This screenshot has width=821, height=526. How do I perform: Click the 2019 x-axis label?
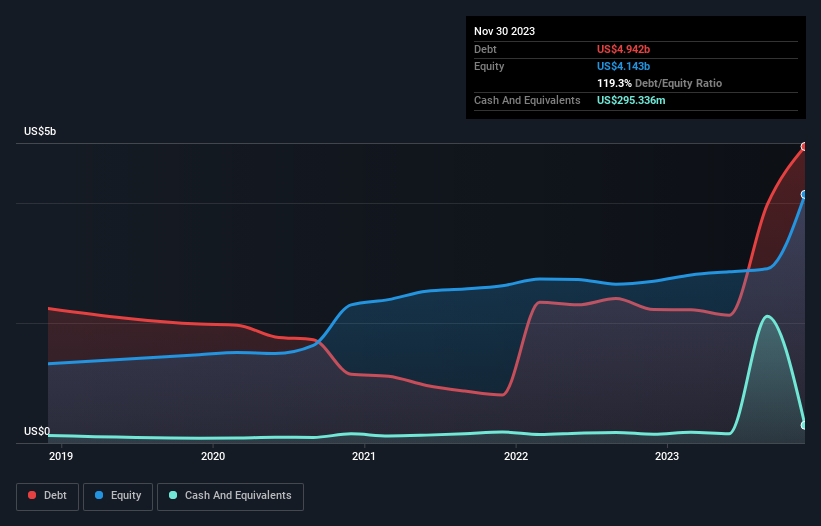61,456
